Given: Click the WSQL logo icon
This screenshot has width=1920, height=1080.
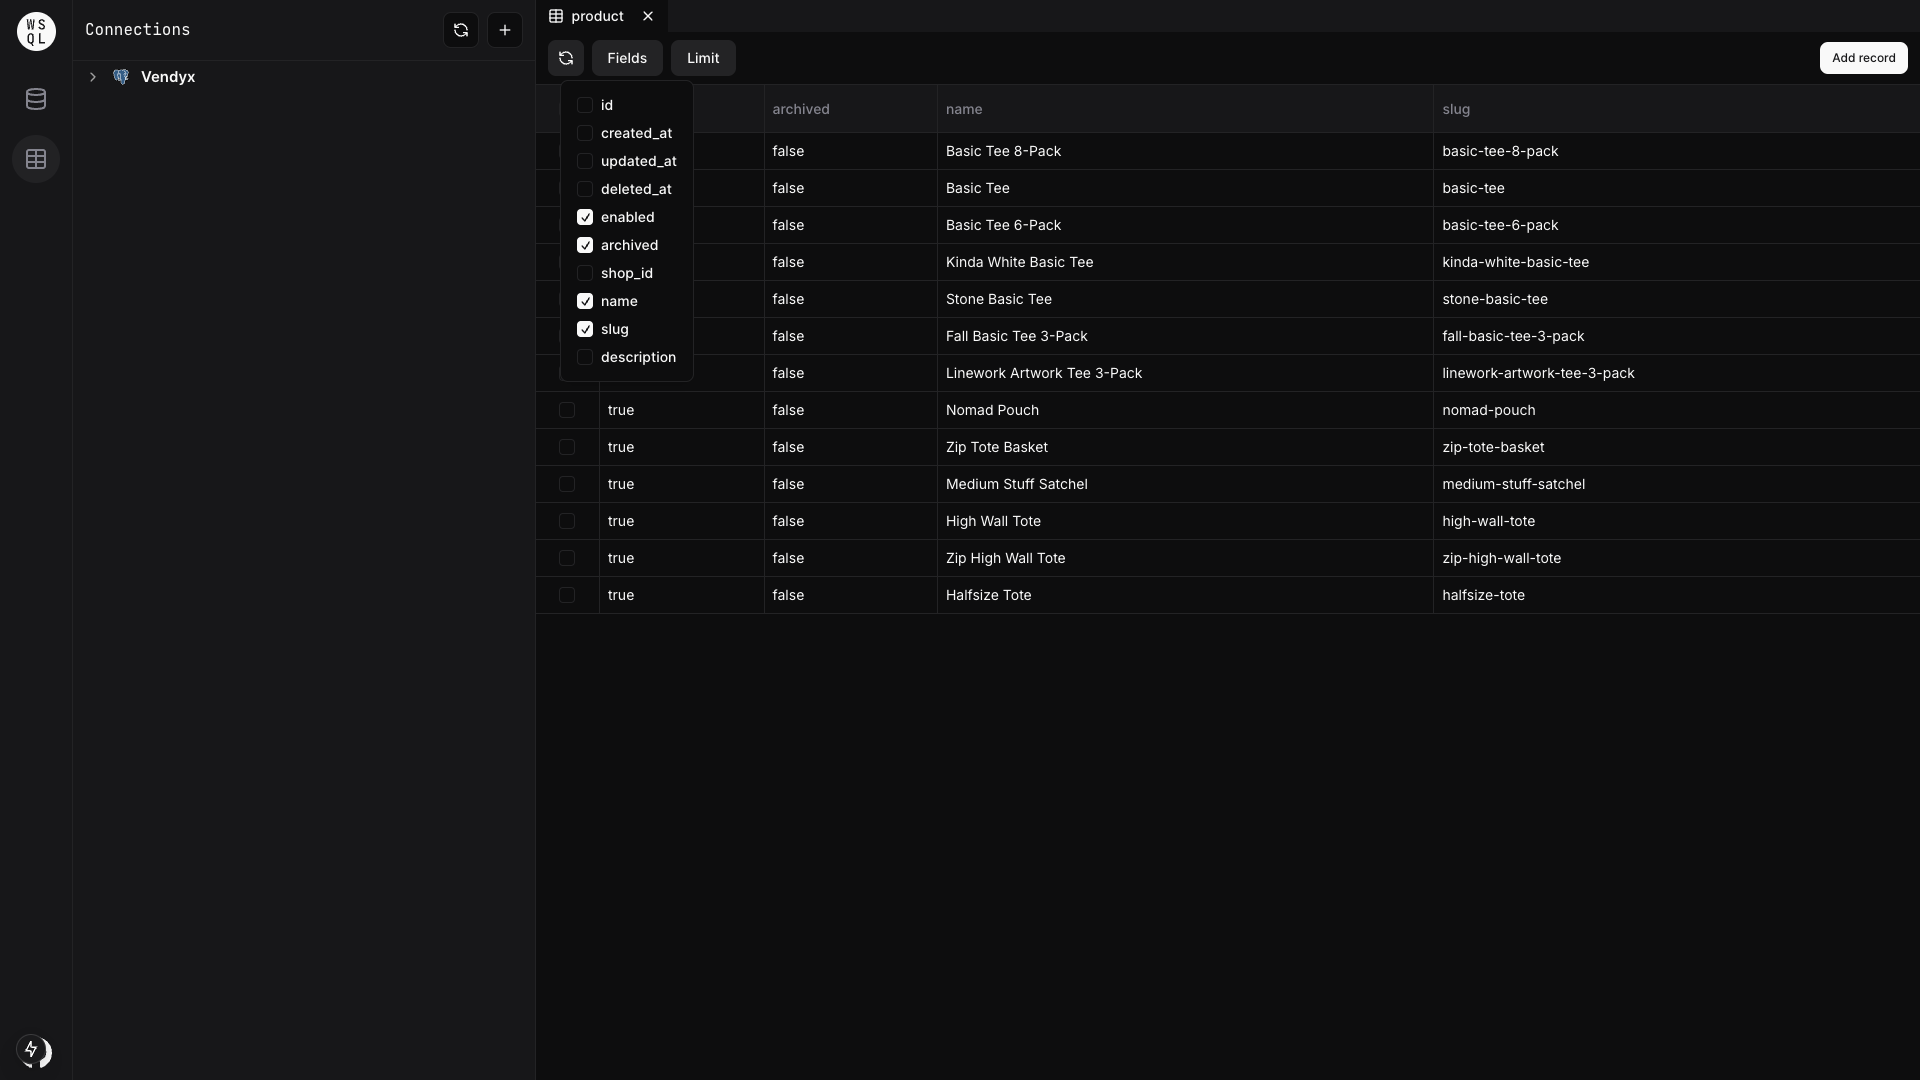Looking at the screenshot, I should tap(36, 31).
